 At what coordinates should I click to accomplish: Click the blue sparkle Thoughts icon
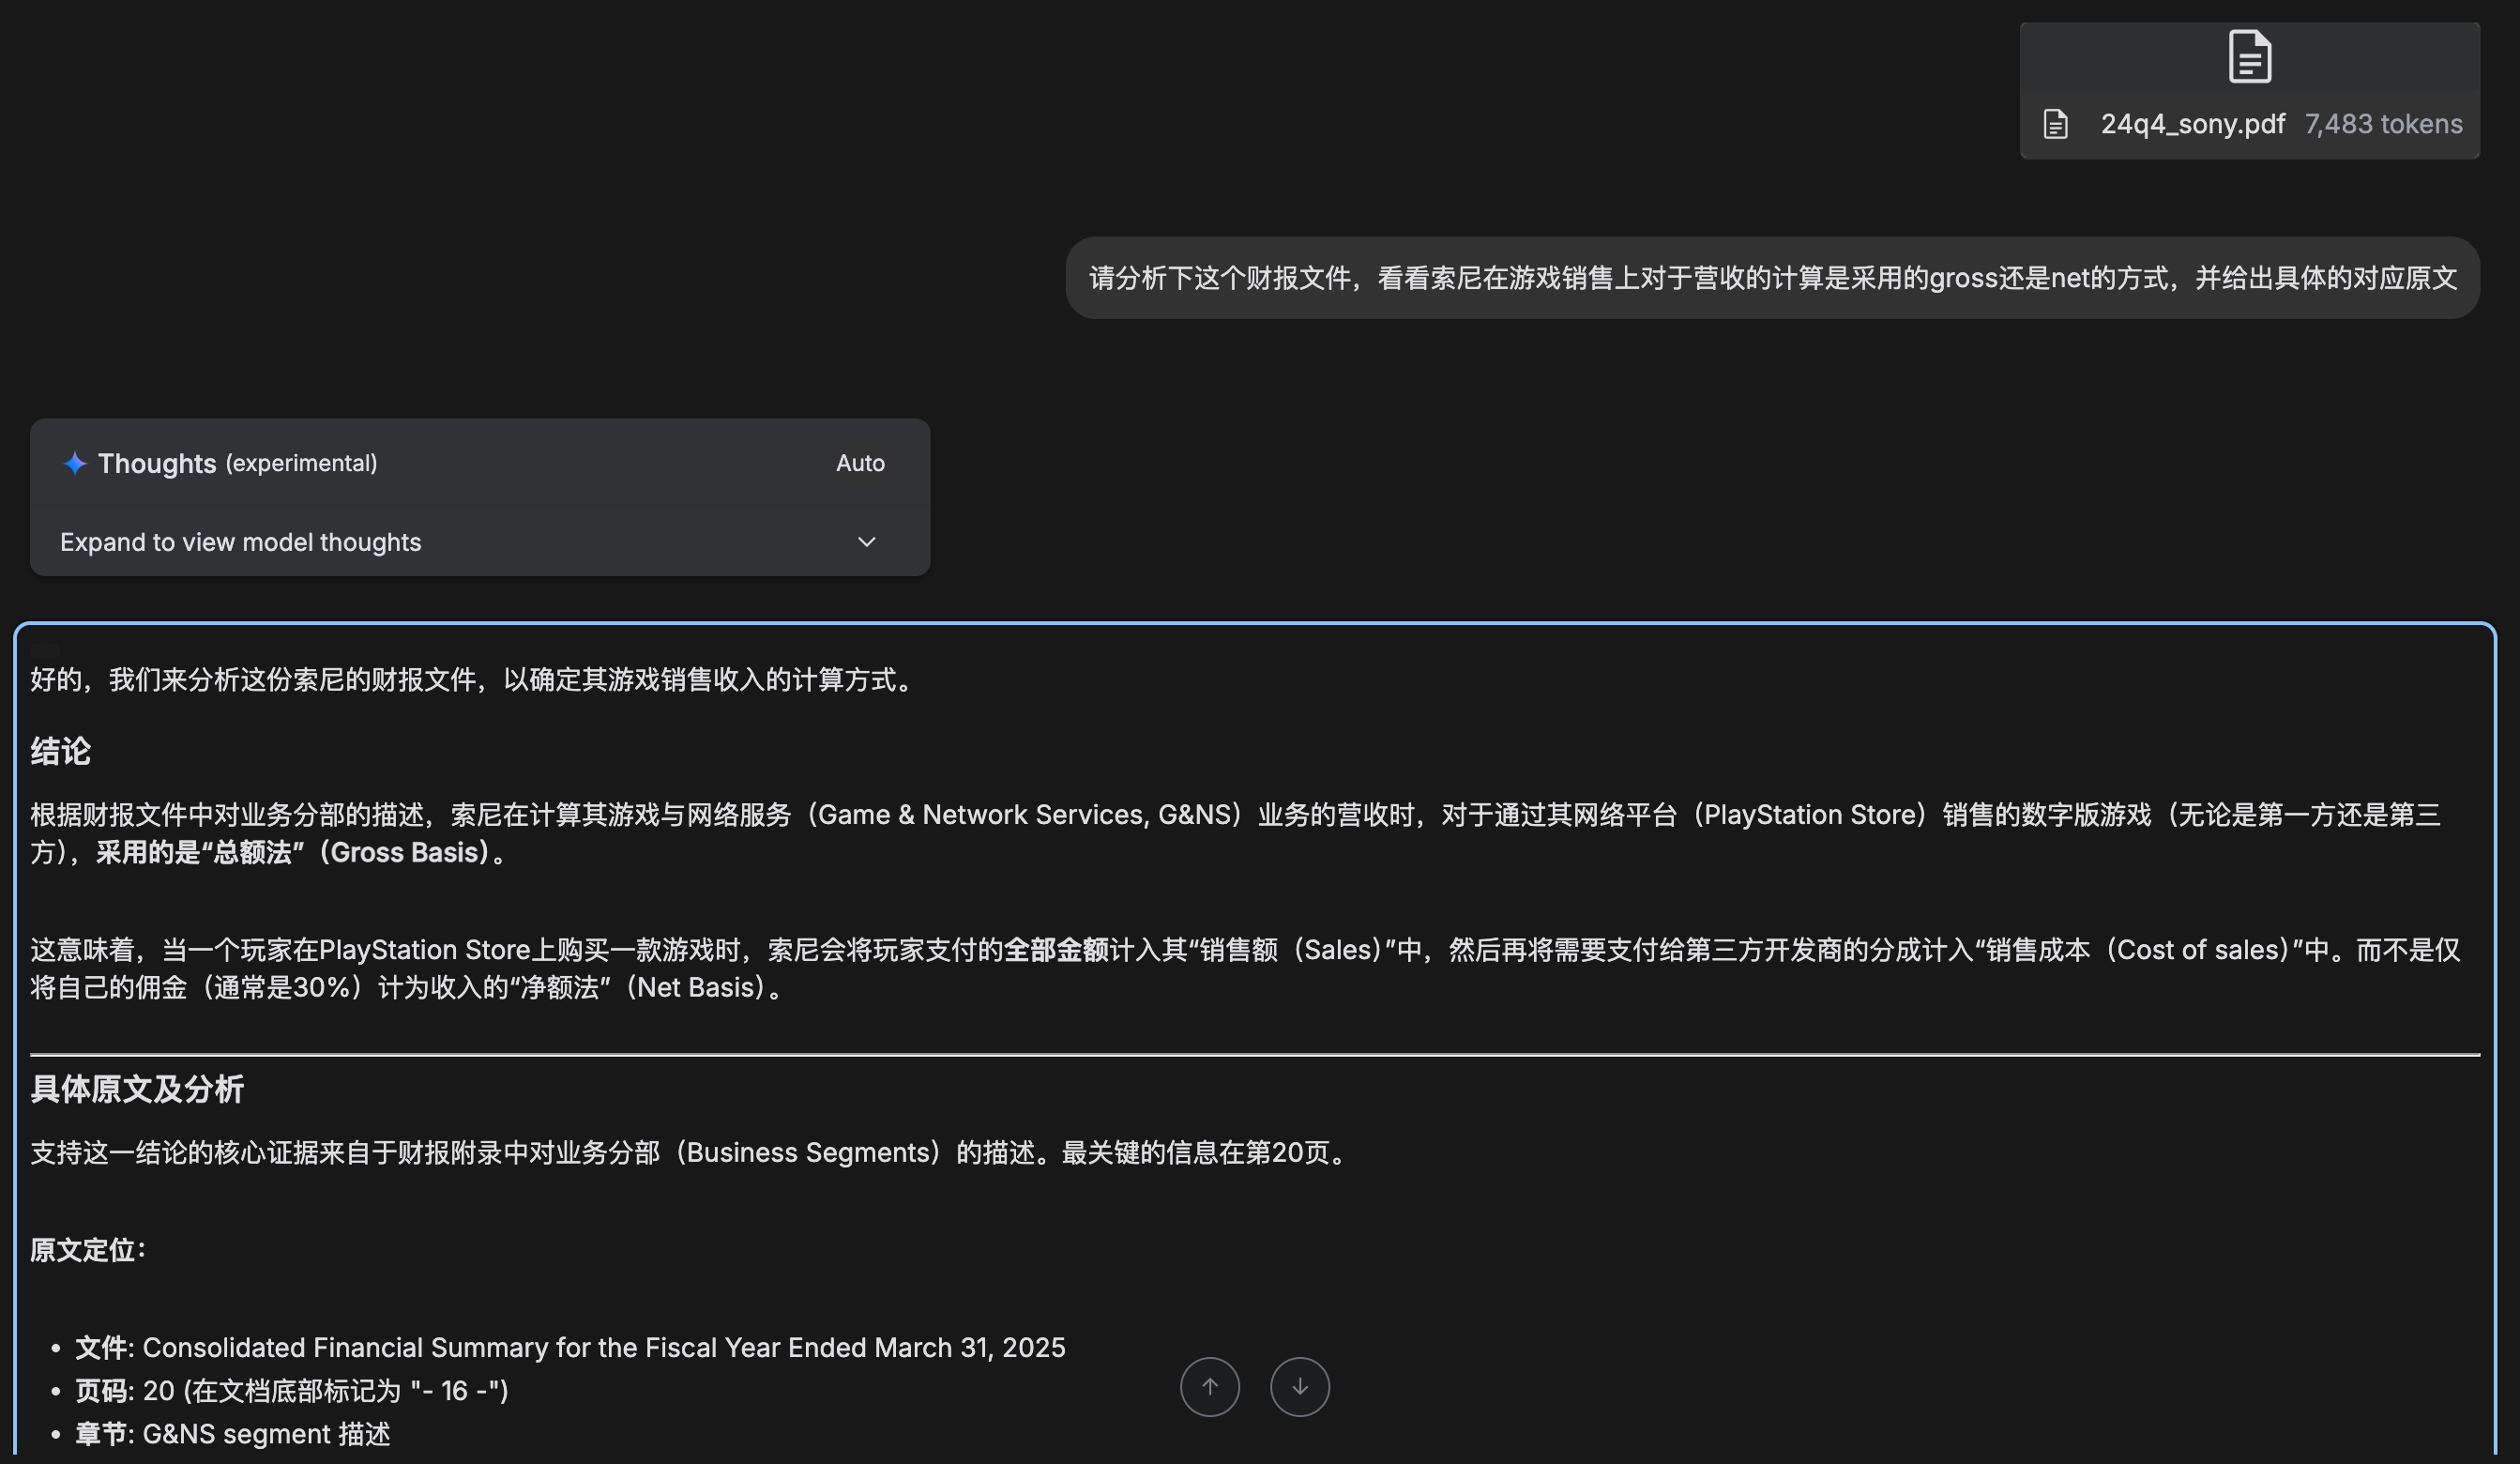coord(75,463)
